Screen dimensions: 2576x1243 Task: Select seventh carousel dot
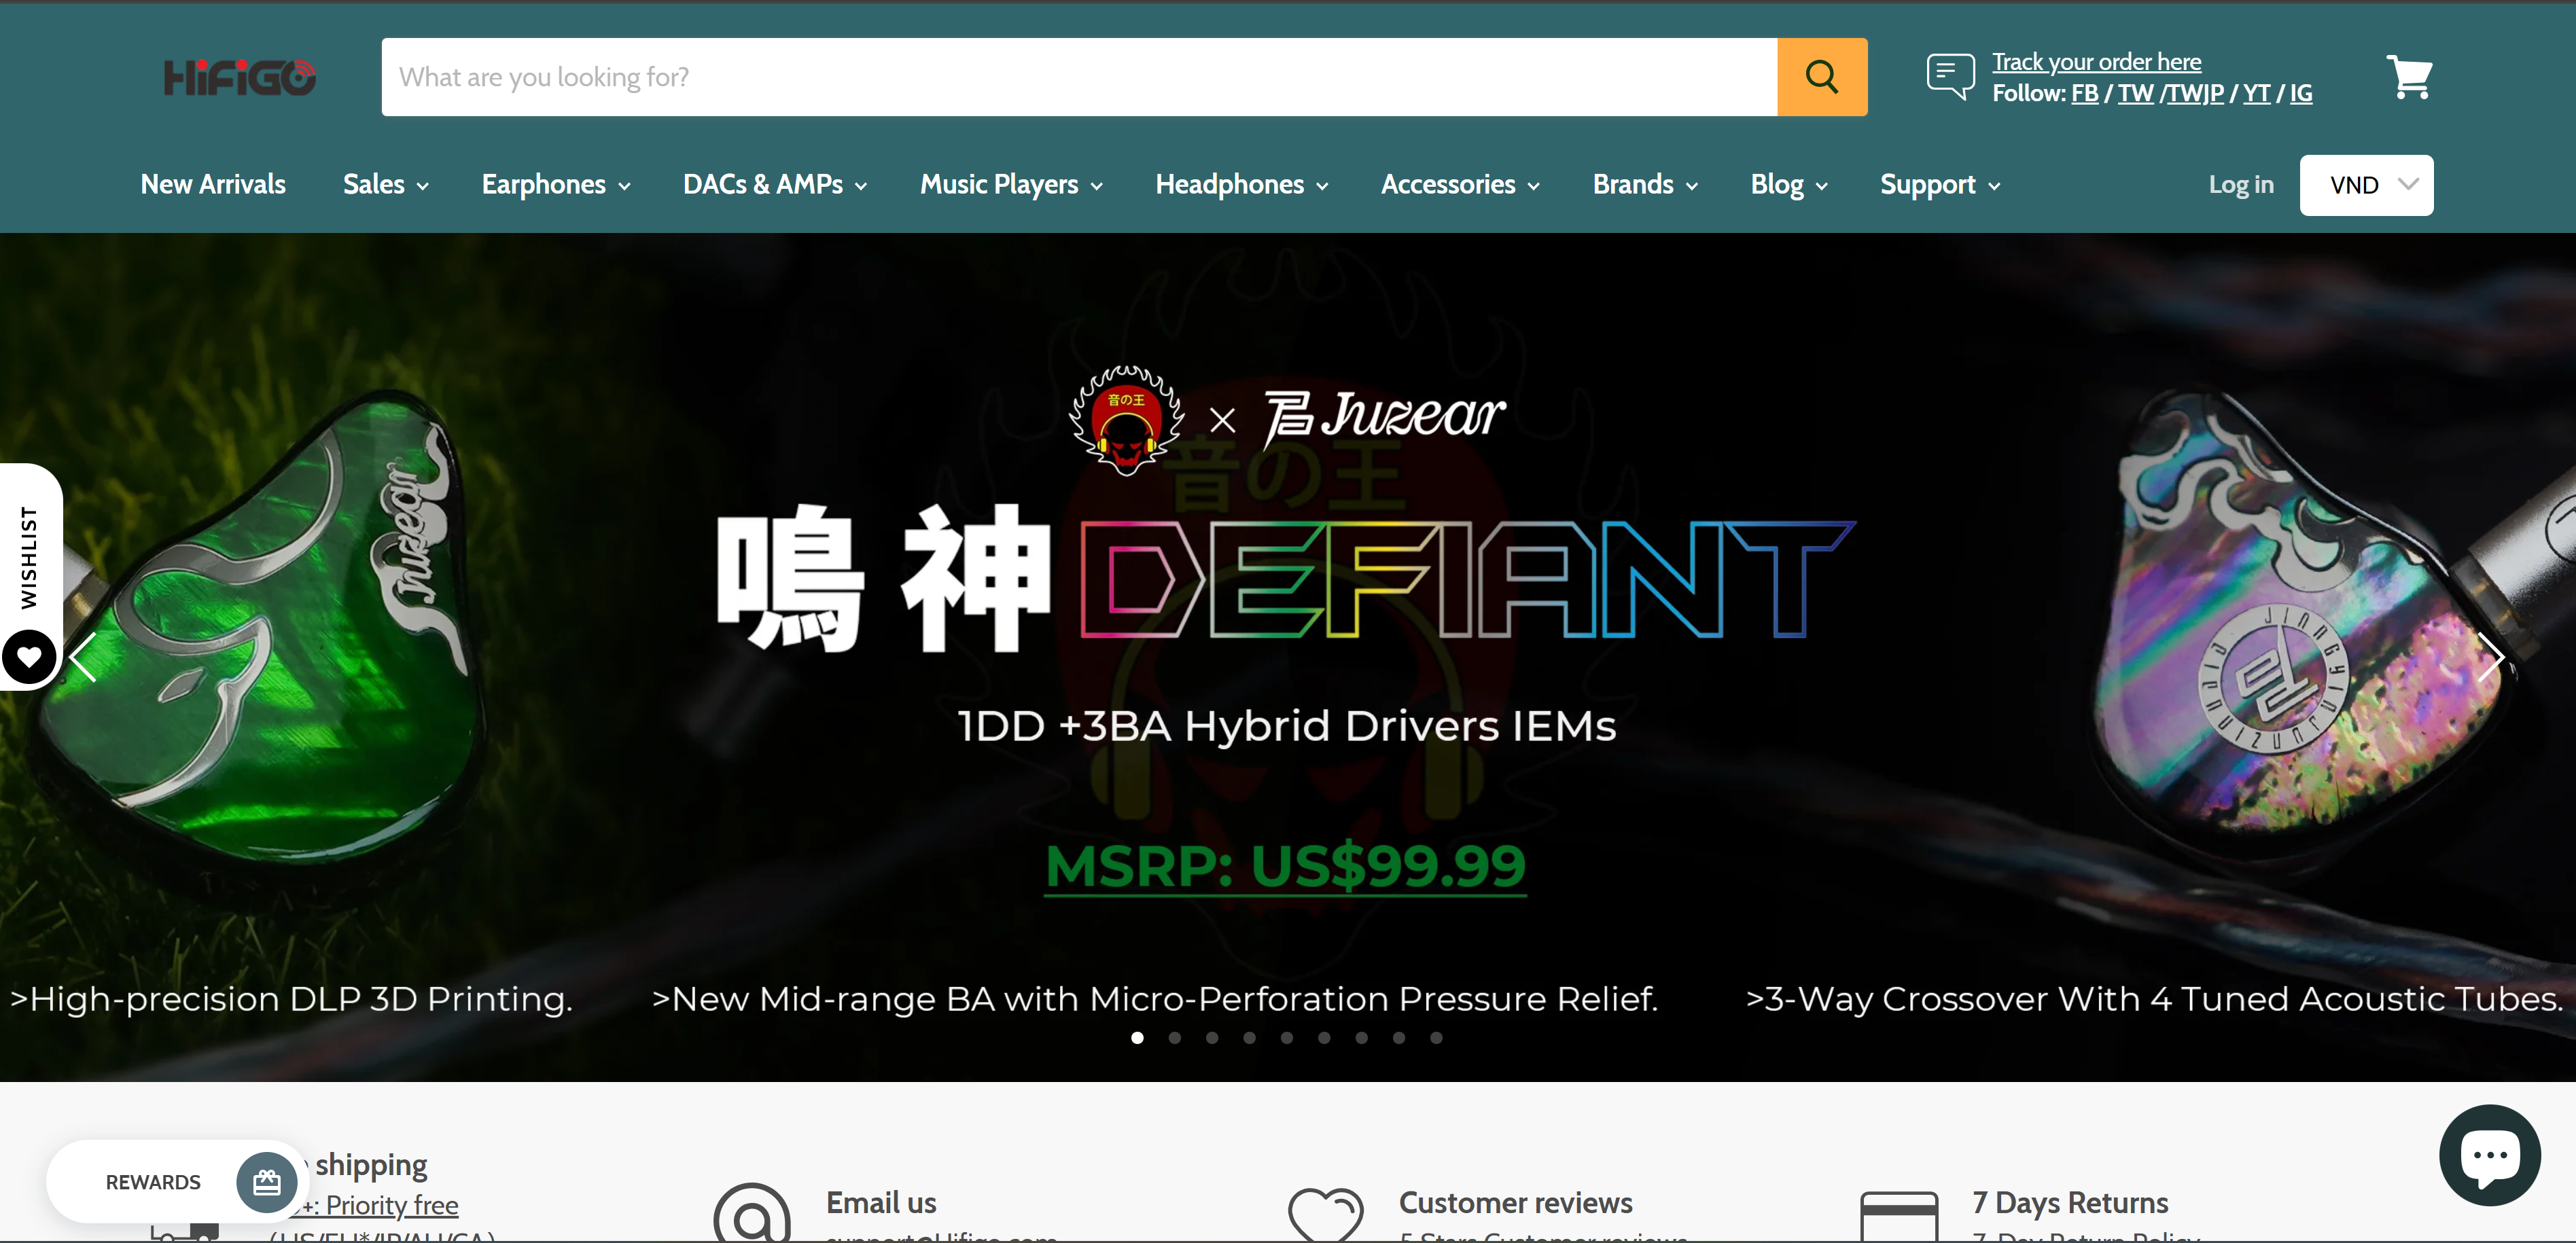(x=1361, y=1037)
